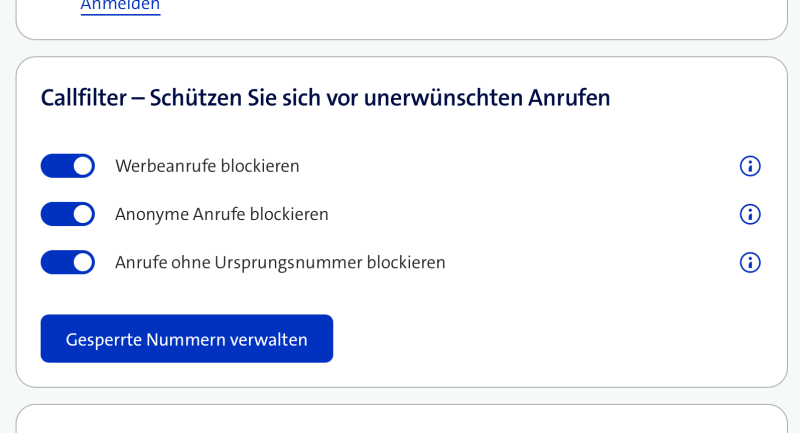Switch off blocking of advertising calls
This screenshot has height=433, width=800.
[x=68, y=166]
